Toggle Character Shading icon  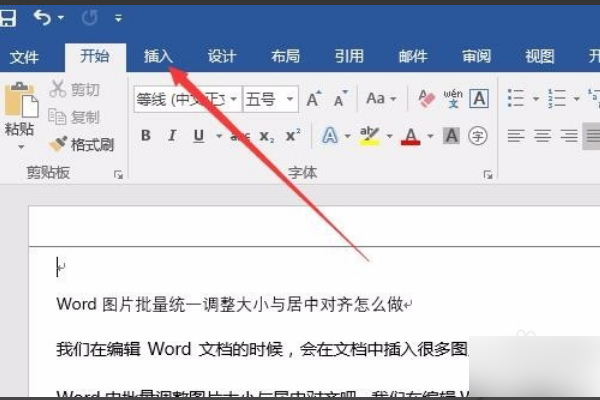tap(451, 136)
